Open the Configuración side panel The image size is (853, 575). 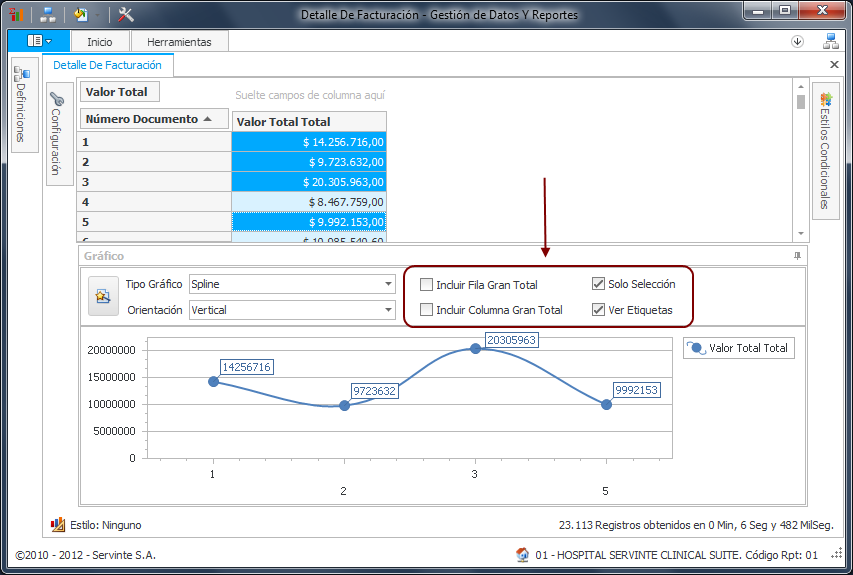(57, 134)
